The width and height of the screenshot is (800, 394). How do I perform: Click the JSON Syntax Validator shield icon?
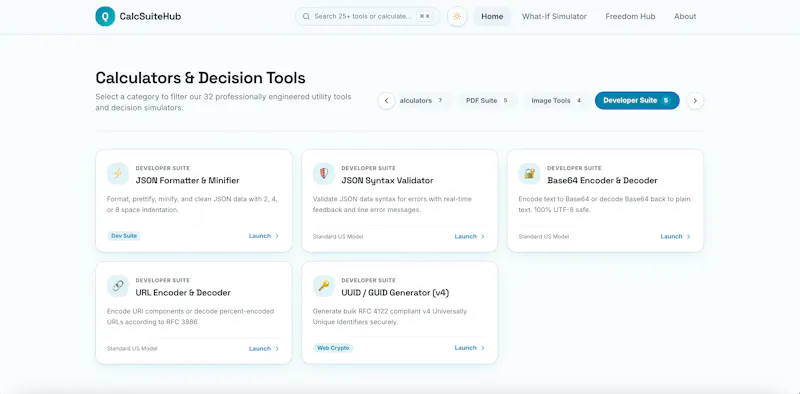(323, 174)
